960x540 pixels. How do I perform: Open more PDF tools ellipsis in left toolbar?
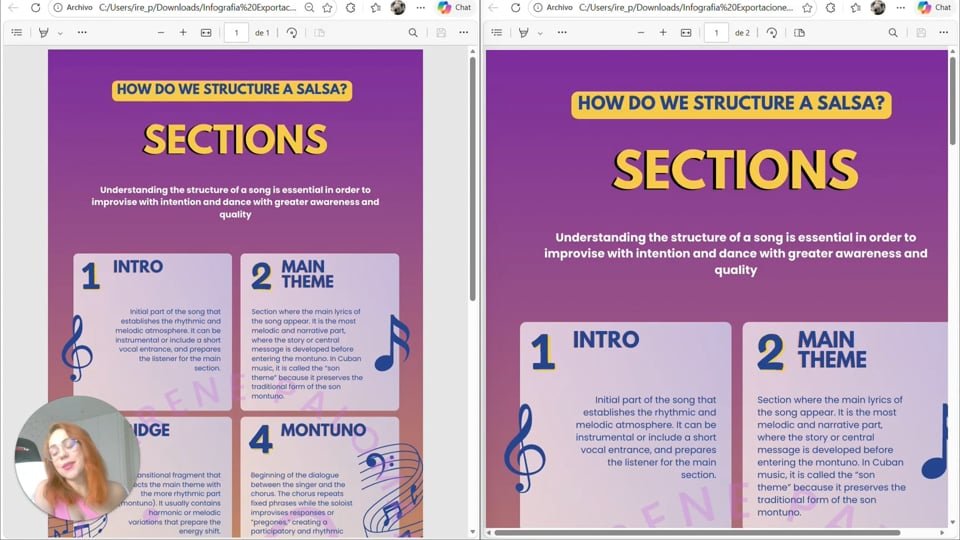[x=82, y=32]
